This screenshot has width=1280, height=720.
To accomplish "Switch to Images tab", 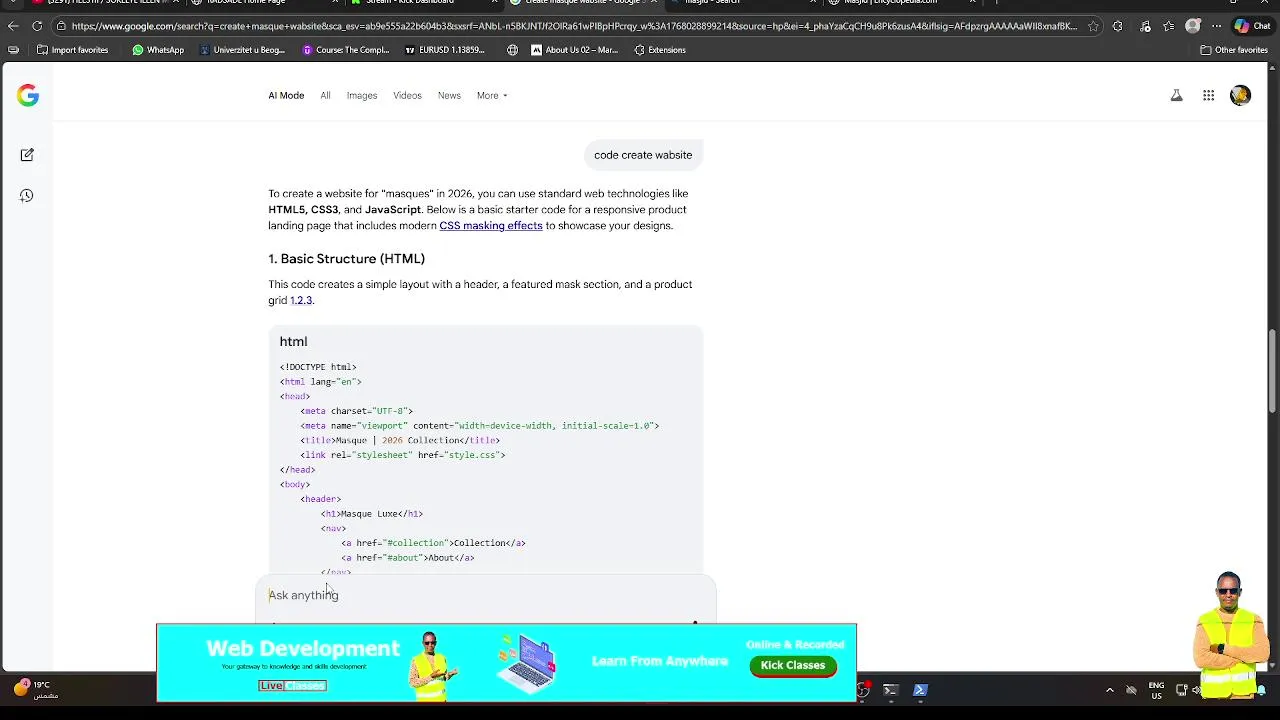I will coord(362,96).
